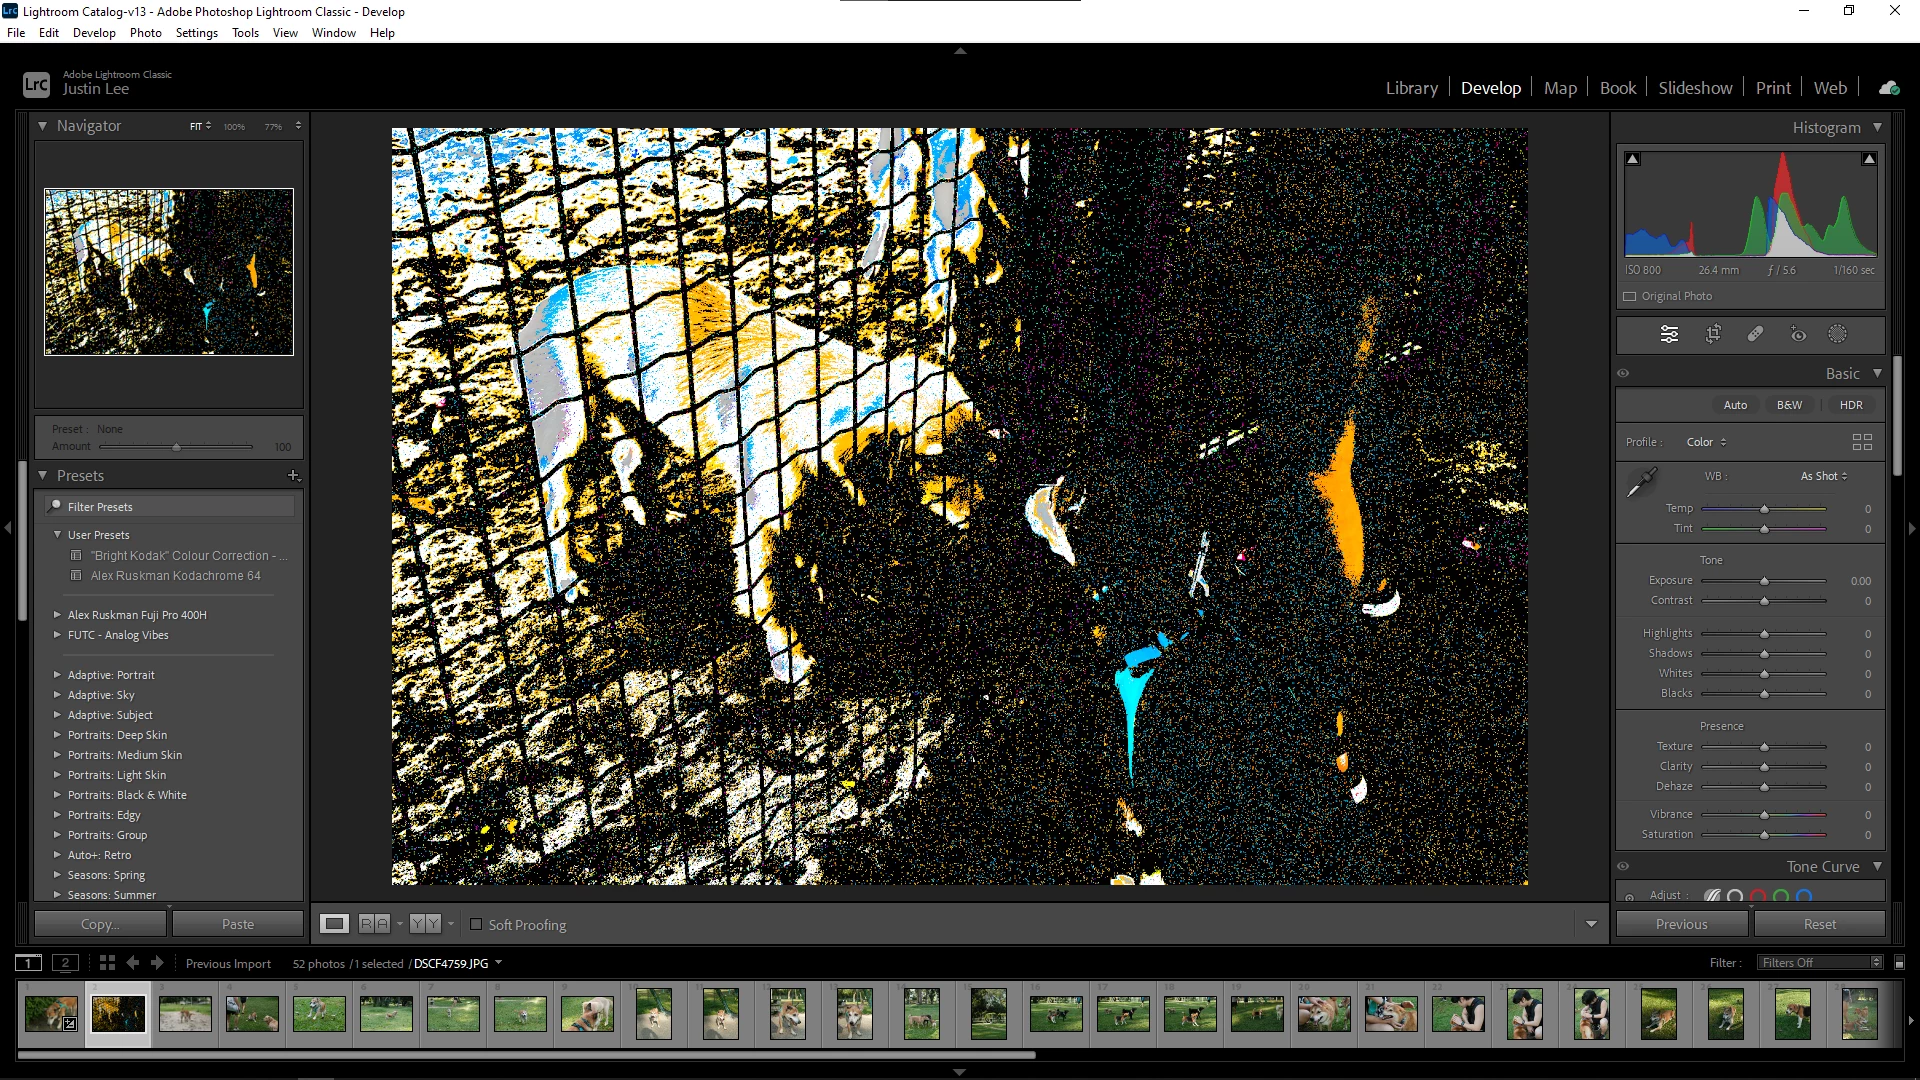Open the second monitor window button
Screen dimensions: 1920x1080
65,963
